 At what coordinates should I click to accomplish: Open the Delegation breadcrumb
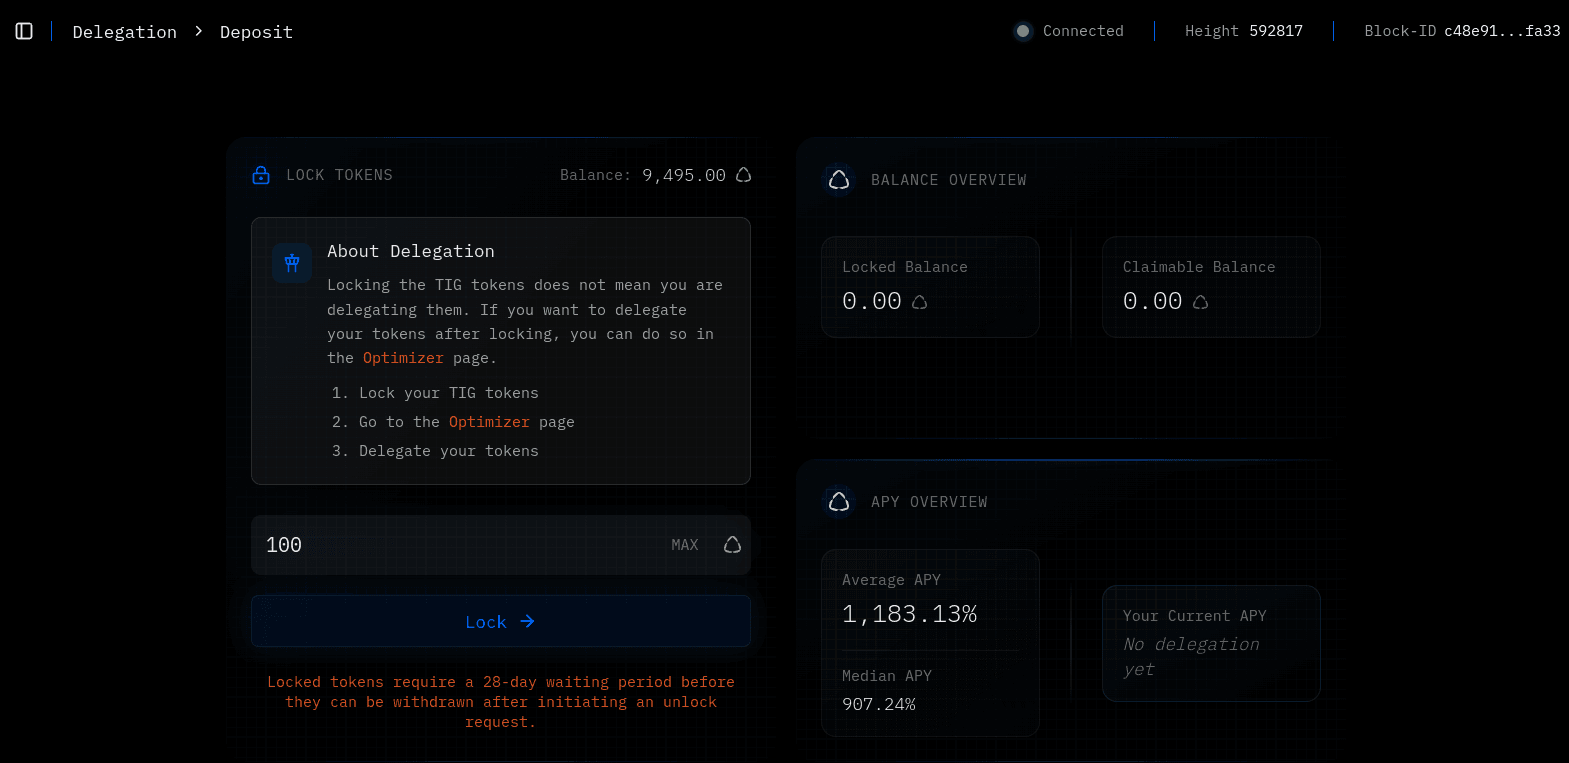point(124,32)
